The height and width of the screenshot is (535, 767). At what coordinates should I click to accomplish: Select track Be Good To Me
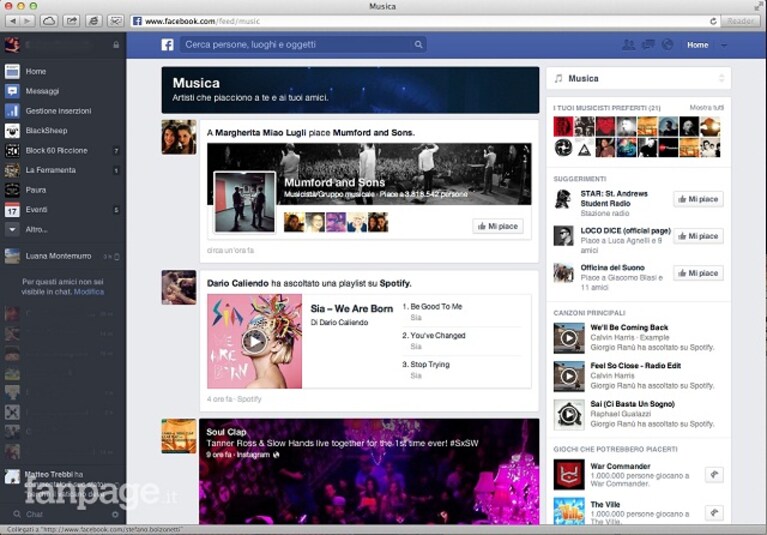(x=436, y=307)
